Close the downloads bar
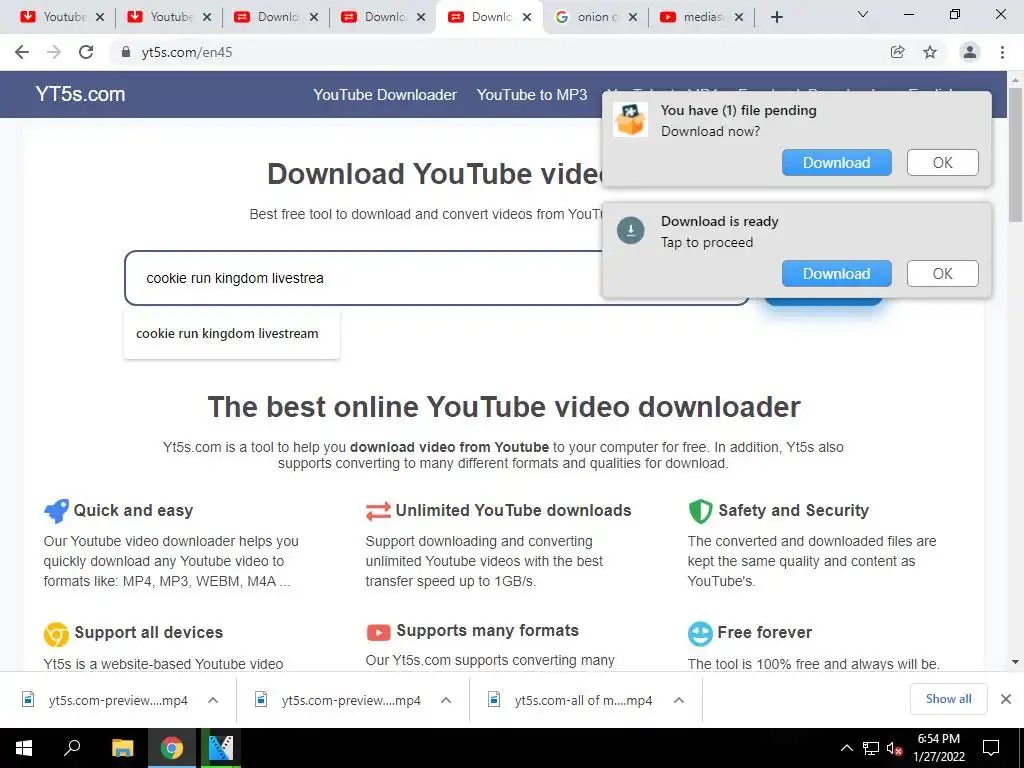The image size is (1024, 768). 1006,699
